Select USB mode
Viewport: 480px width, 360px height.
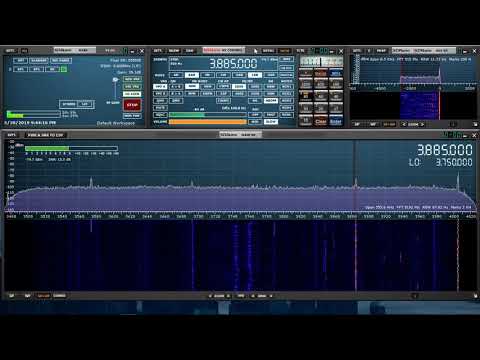271,75
